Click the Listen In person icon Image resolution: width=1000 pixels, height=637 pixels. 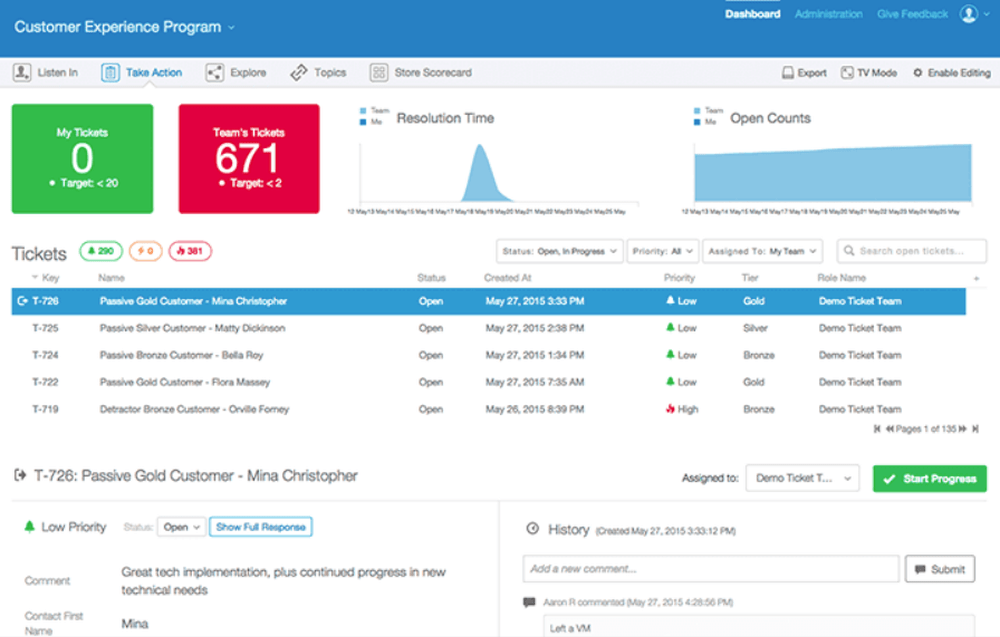click(22, 72)
